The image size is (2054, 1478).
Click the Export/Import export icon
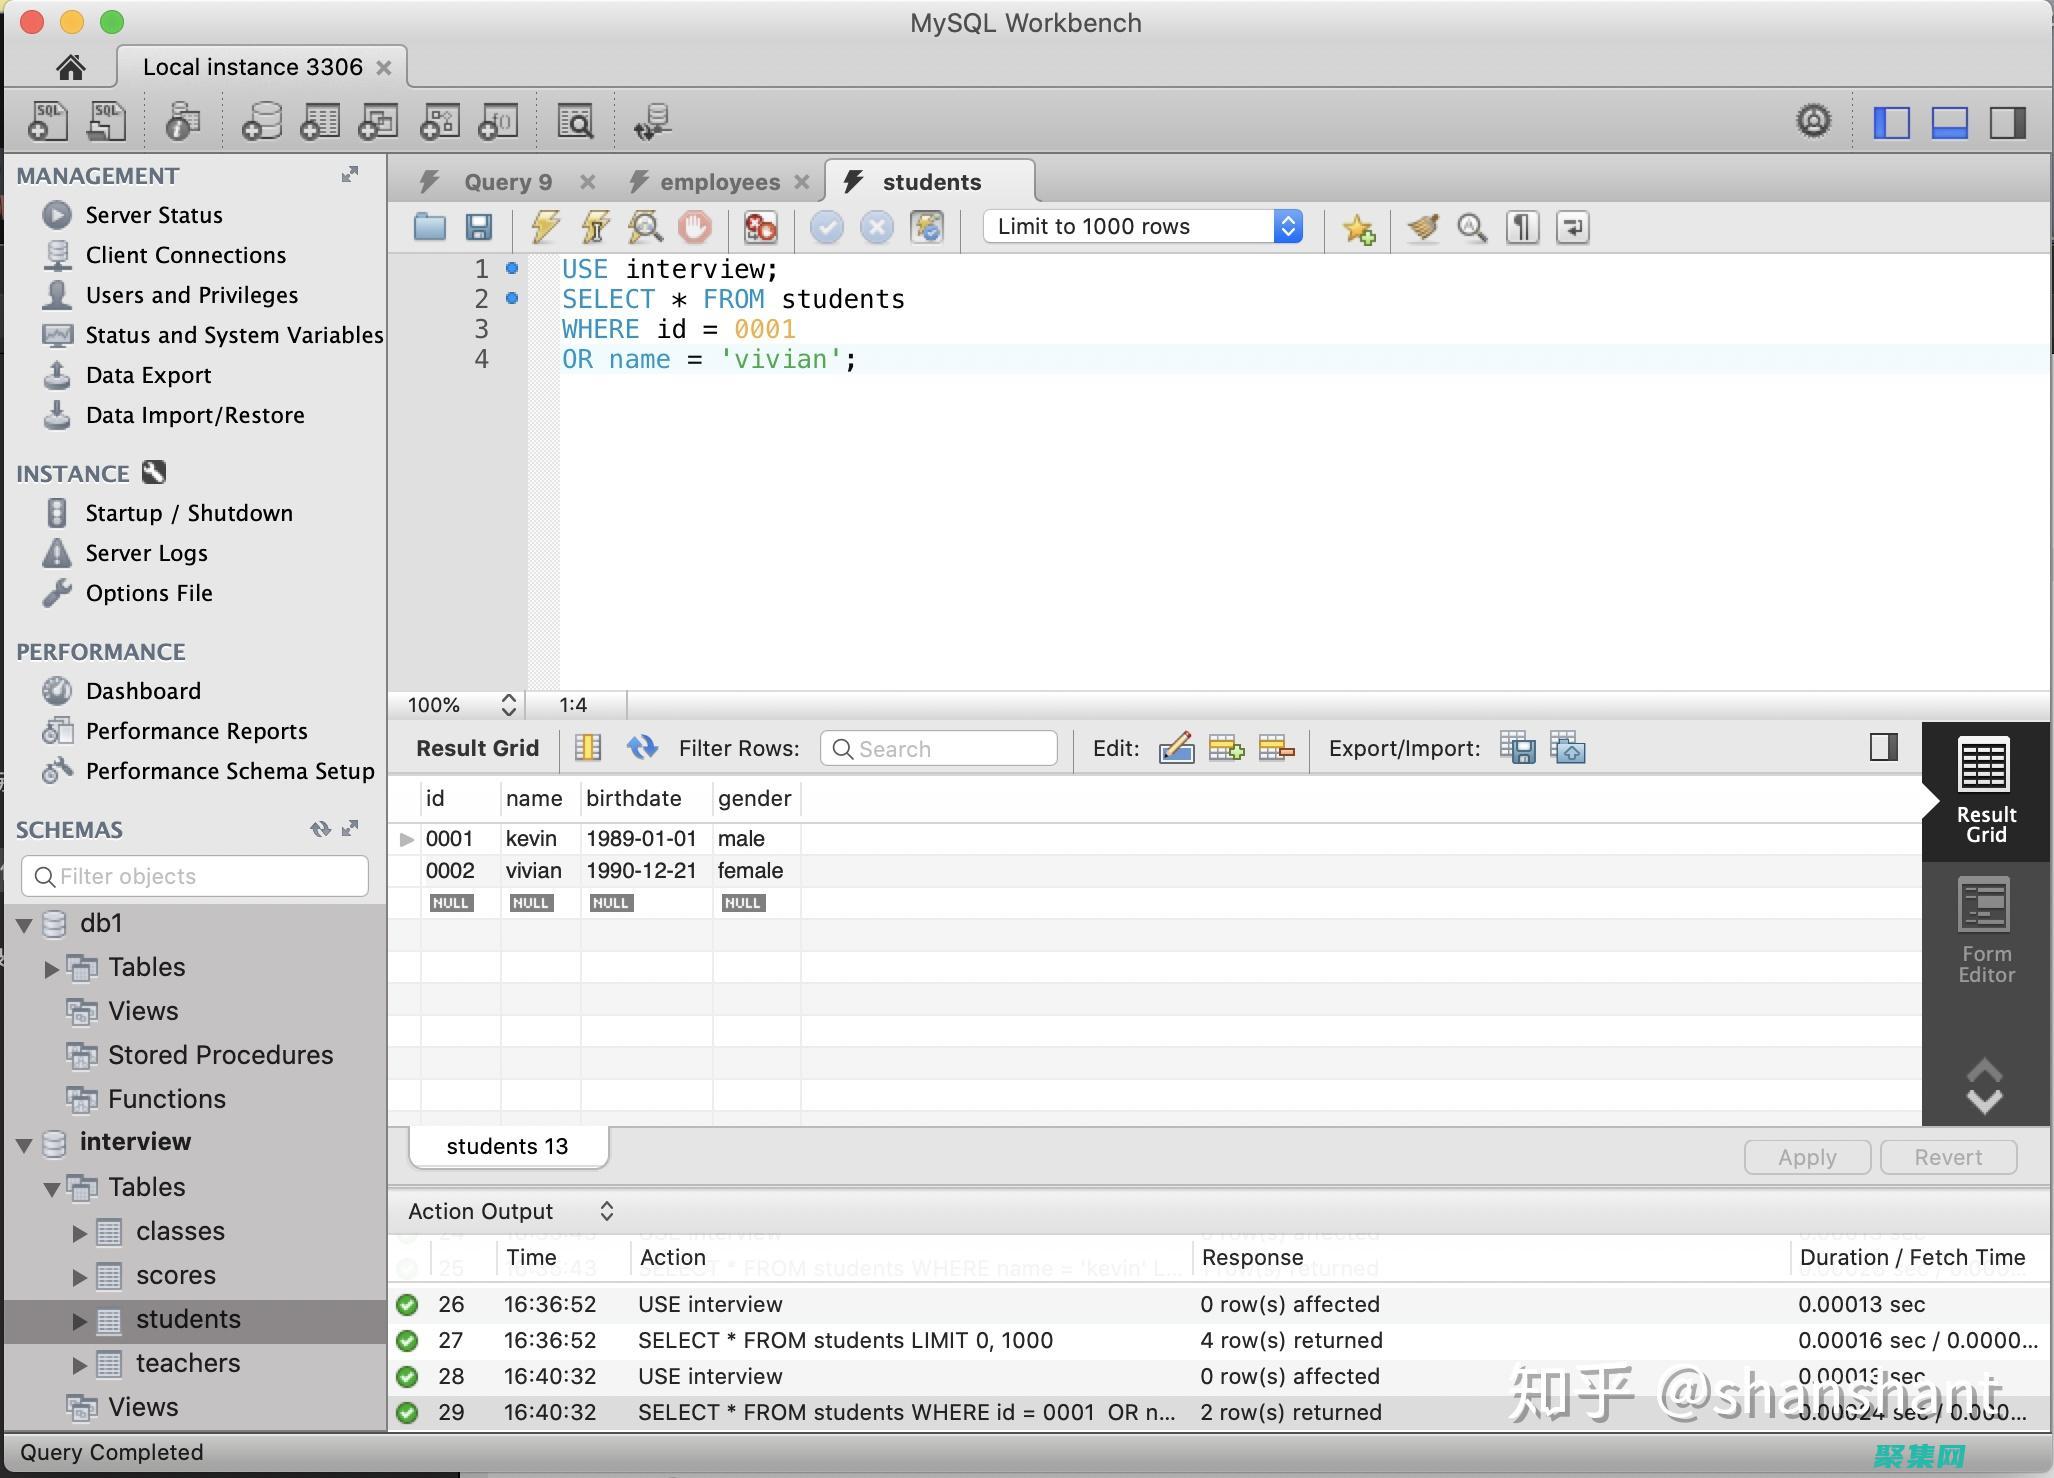1517,748
